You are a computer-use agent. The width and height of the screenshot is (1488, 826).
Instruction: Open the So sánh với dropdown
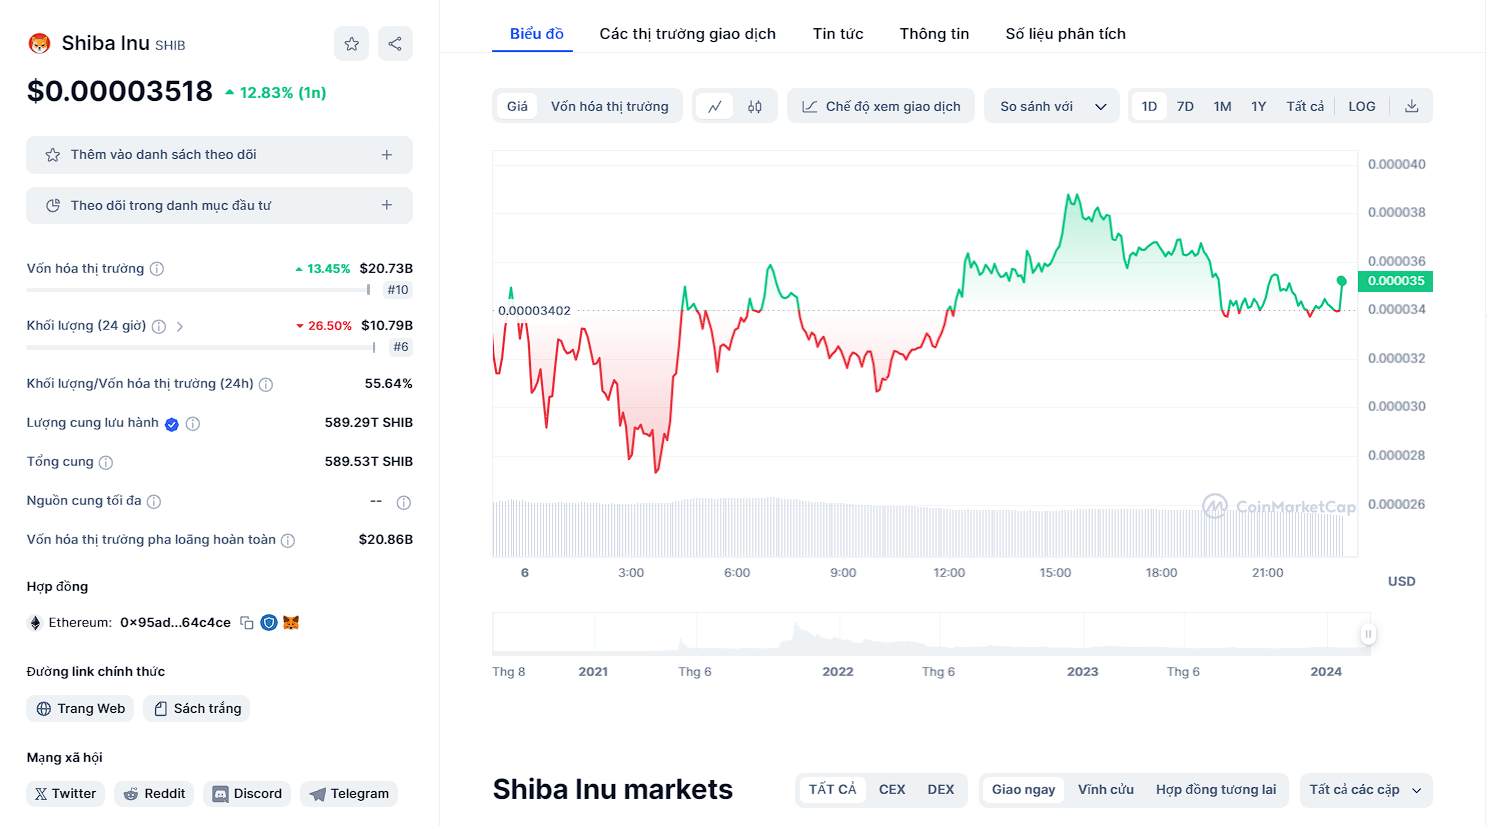(1052, 106)
